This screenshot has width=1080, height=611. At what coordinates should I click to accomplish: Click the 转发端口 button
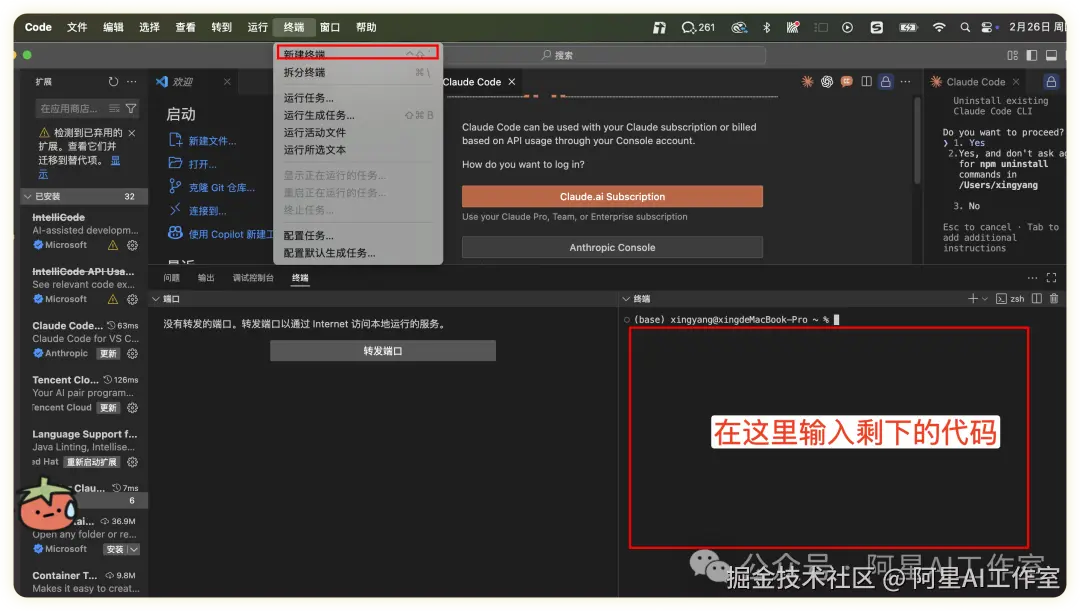383,351
